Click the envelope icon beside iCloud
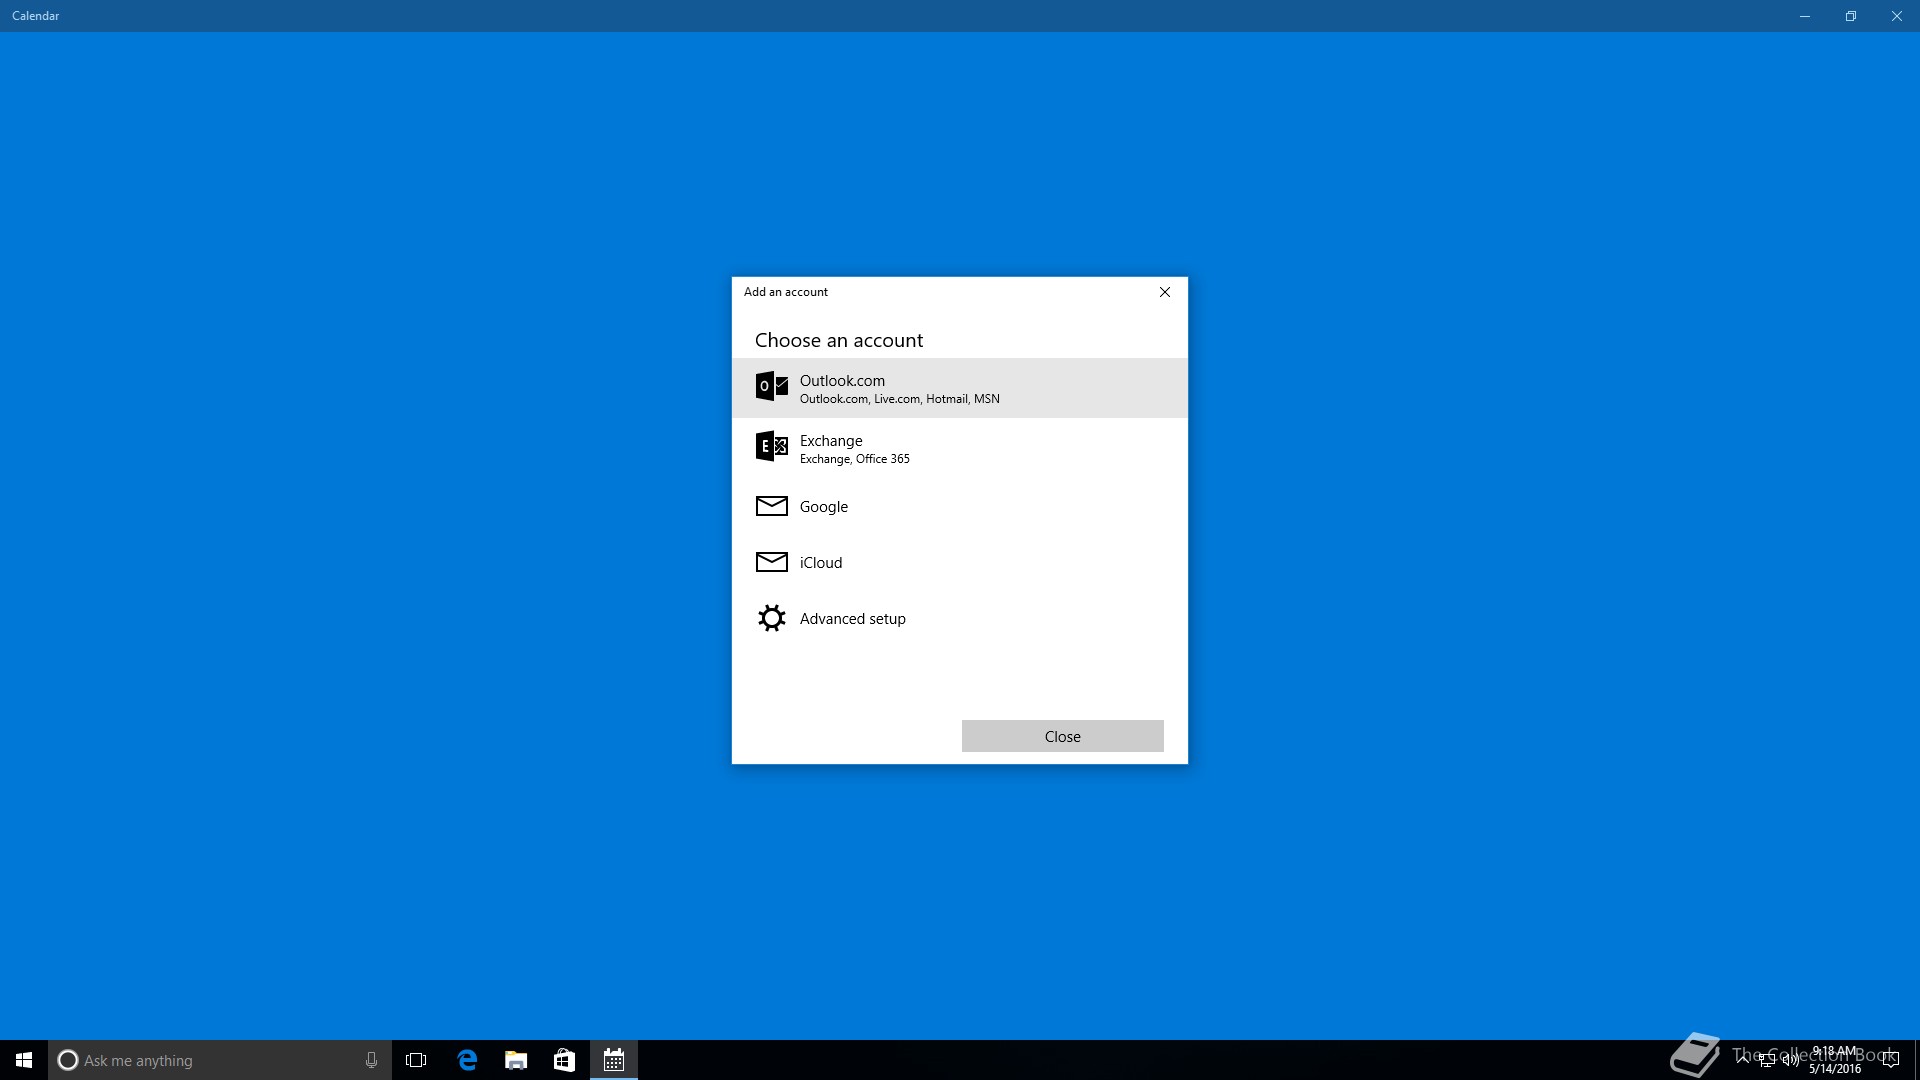Screen dimensions: 1920x1080 [771, 562]
